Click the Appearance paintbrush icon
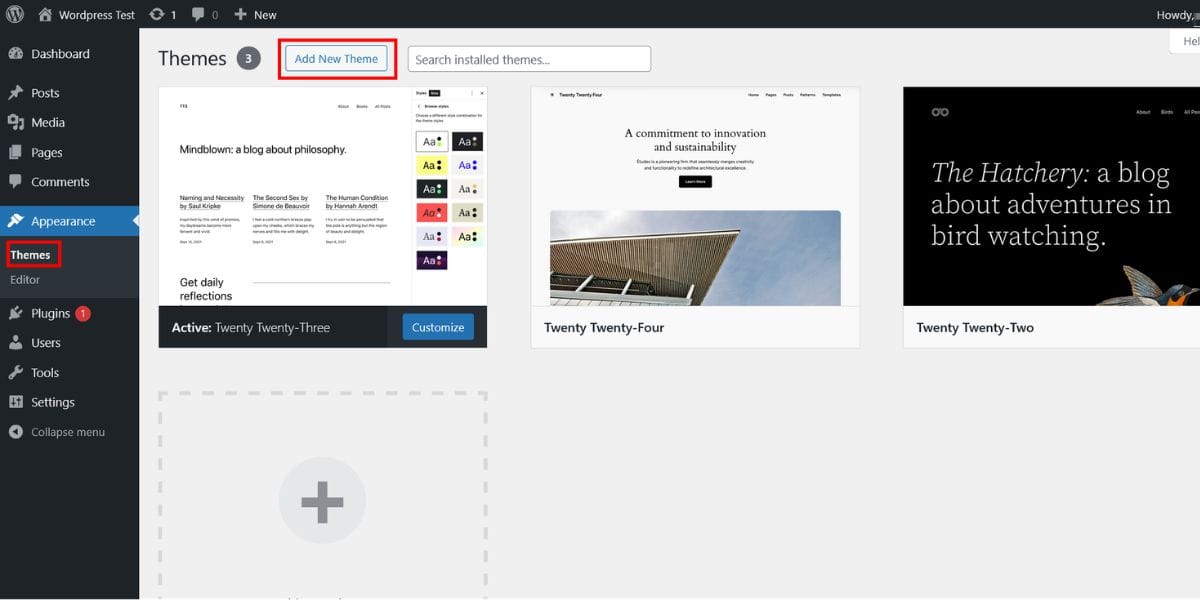Screen dimensions: 1200x600 click(x=15, y=221)
